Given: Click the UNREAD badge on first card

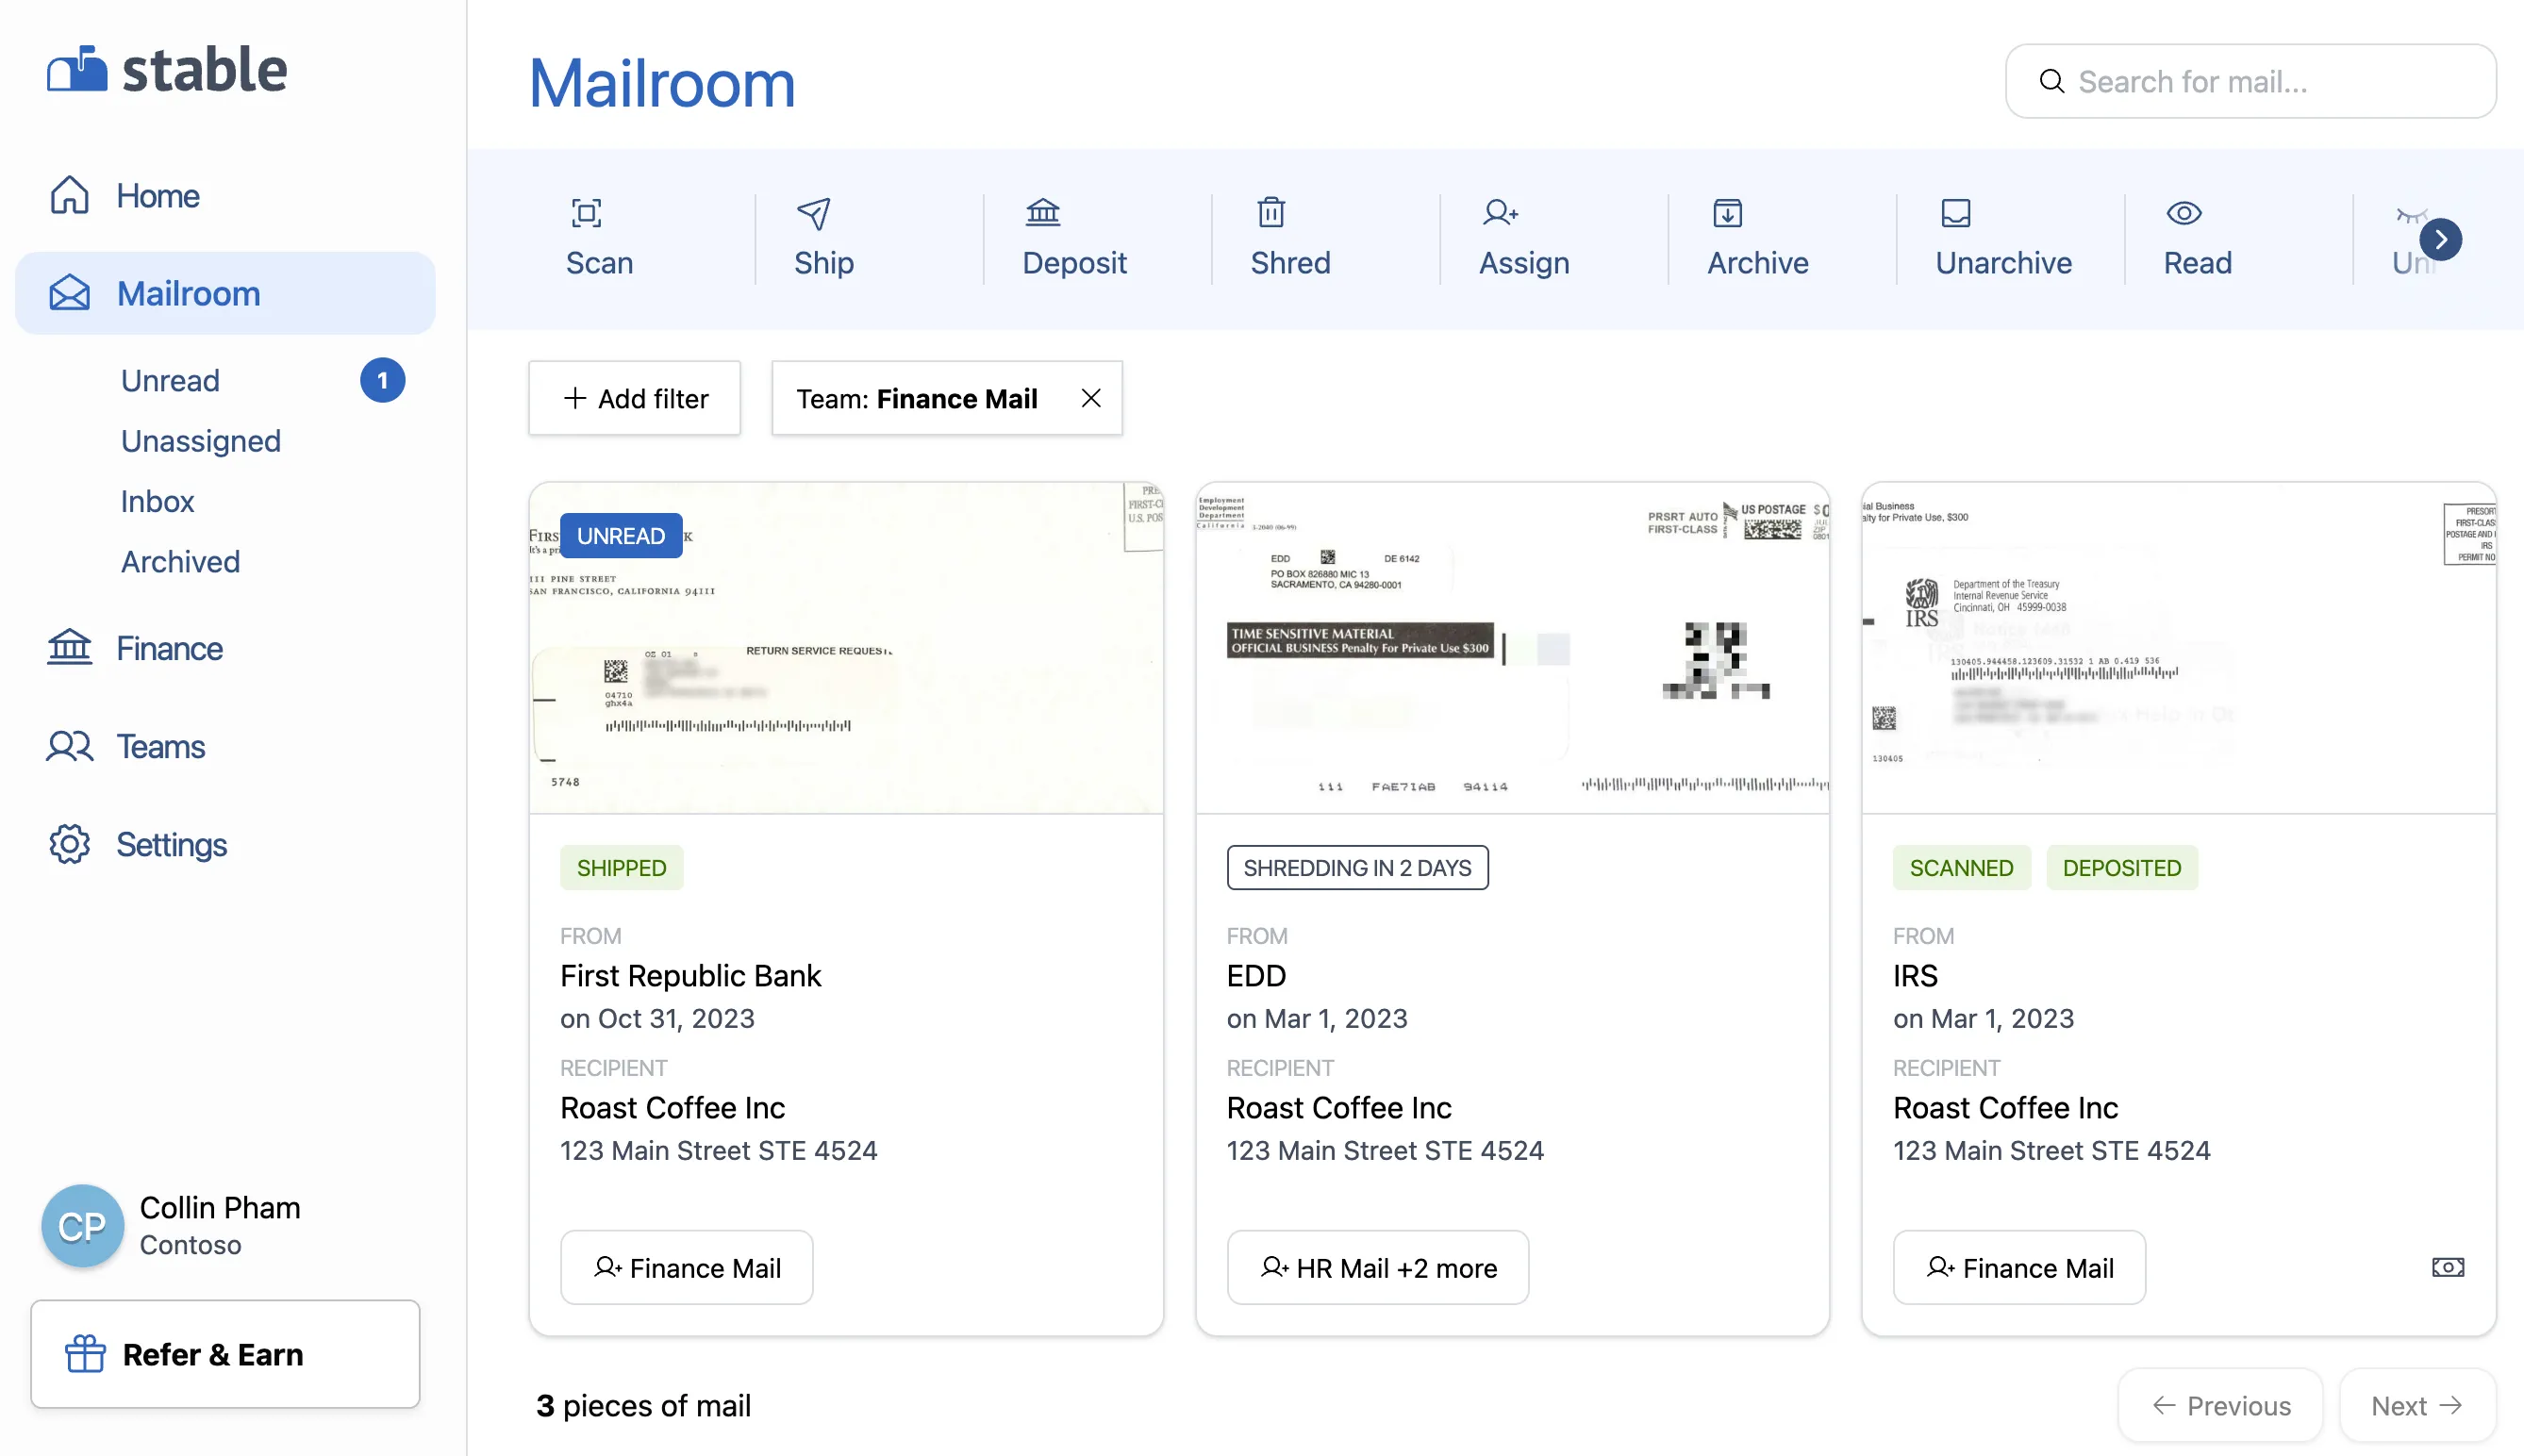Looking at the screenshot, I should click(621, 536).
